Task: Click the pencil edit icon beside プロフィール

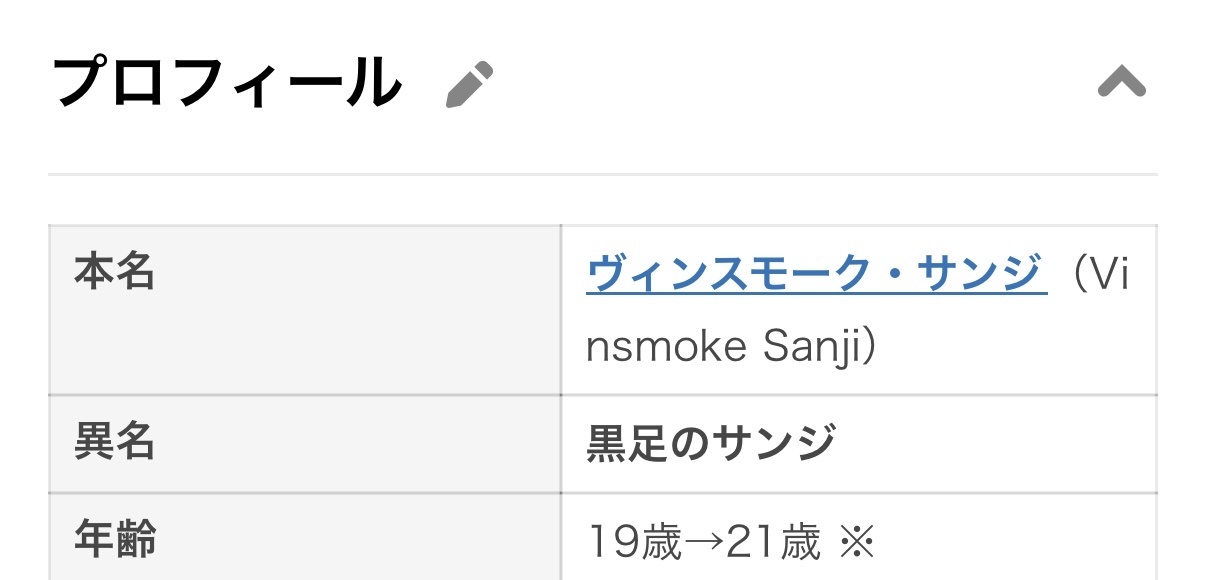Action: (x=469, y=85)
